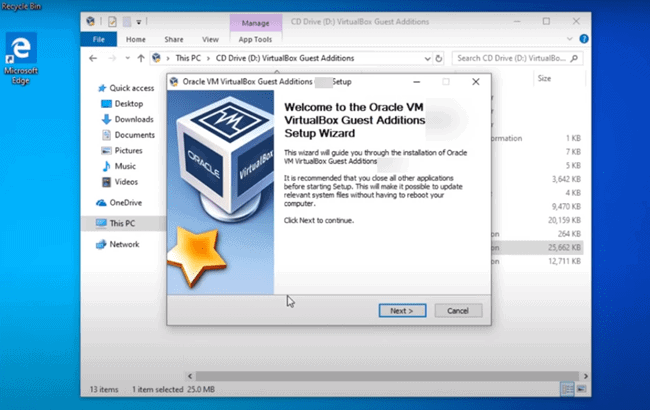The image size is (650, 410).
Task: Select Downloads in the navigation pane
Action: (x=131, y=119)
